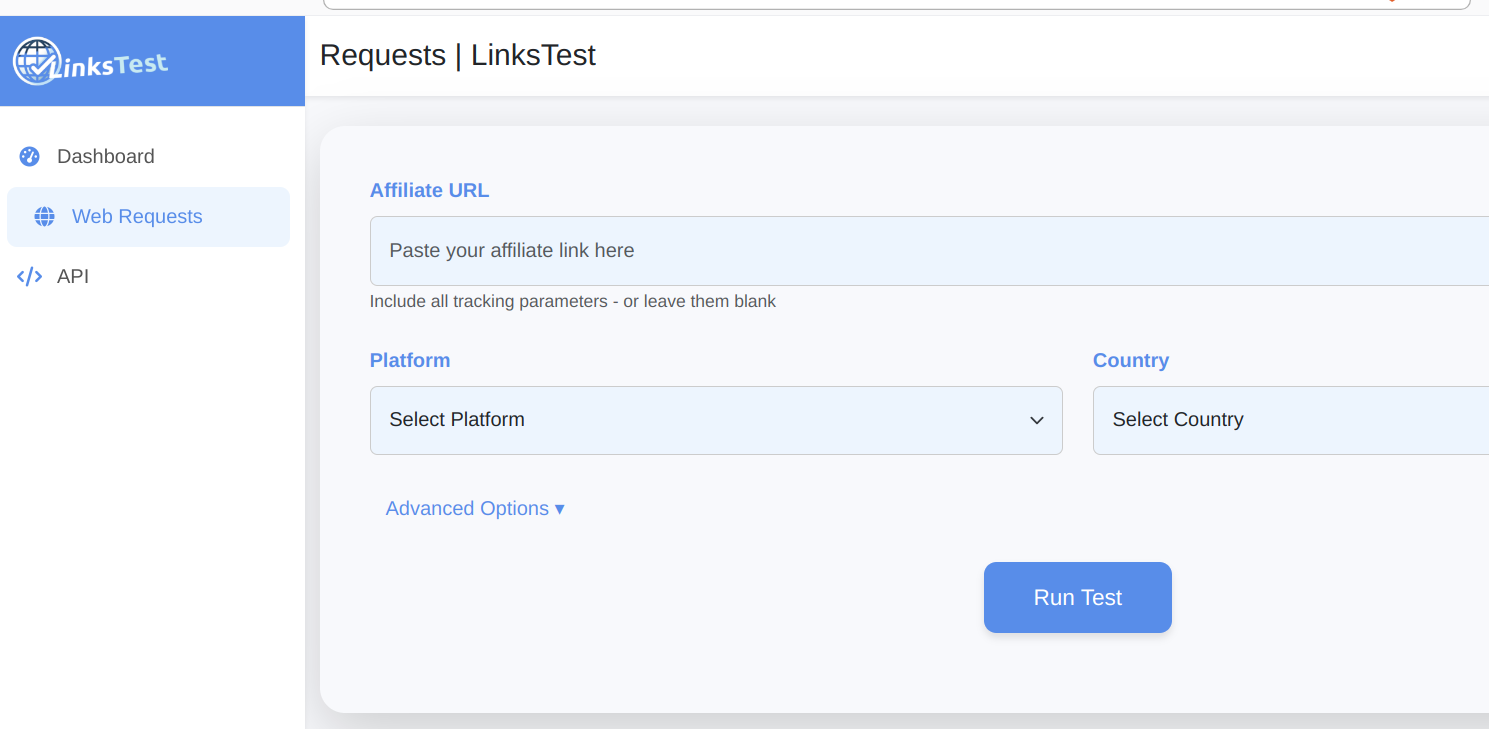Click the Run Test button
Image resolution: width=1489 pixels, height=729 pixels.
click(x=1078, y=597)
